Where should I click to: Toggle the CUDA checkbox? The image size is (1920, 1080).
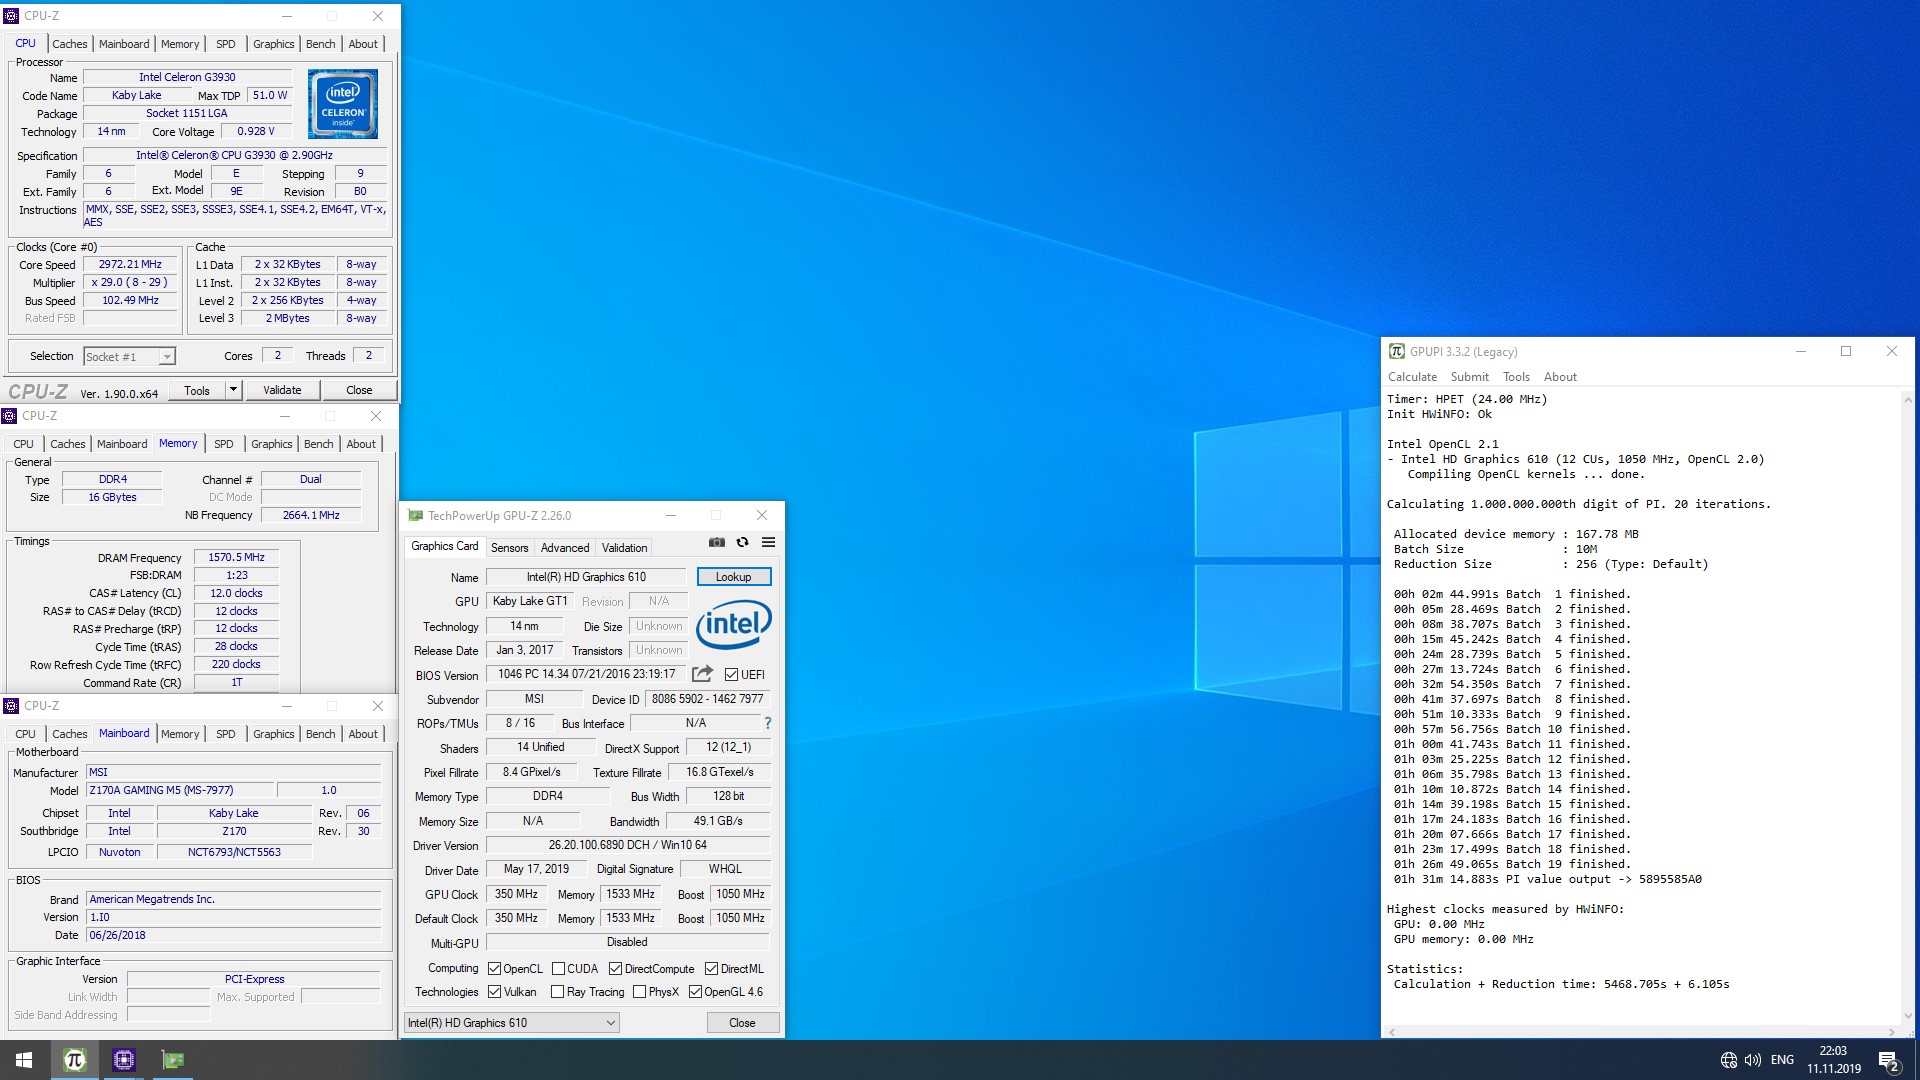558,968
